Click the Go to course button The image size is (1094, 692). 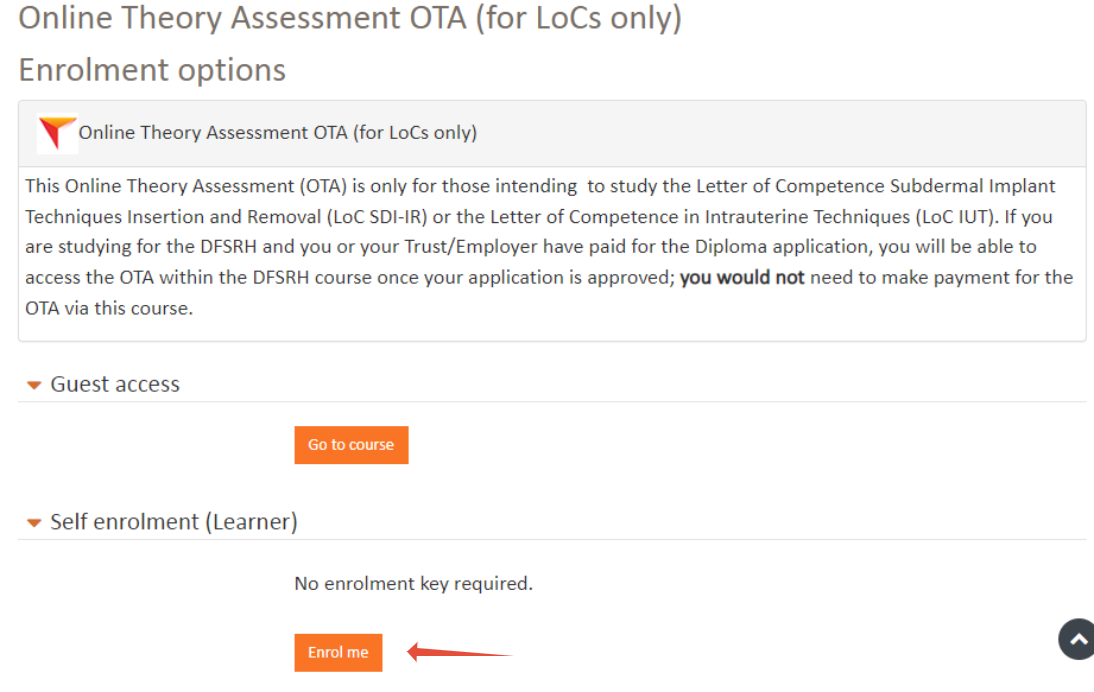351,445
